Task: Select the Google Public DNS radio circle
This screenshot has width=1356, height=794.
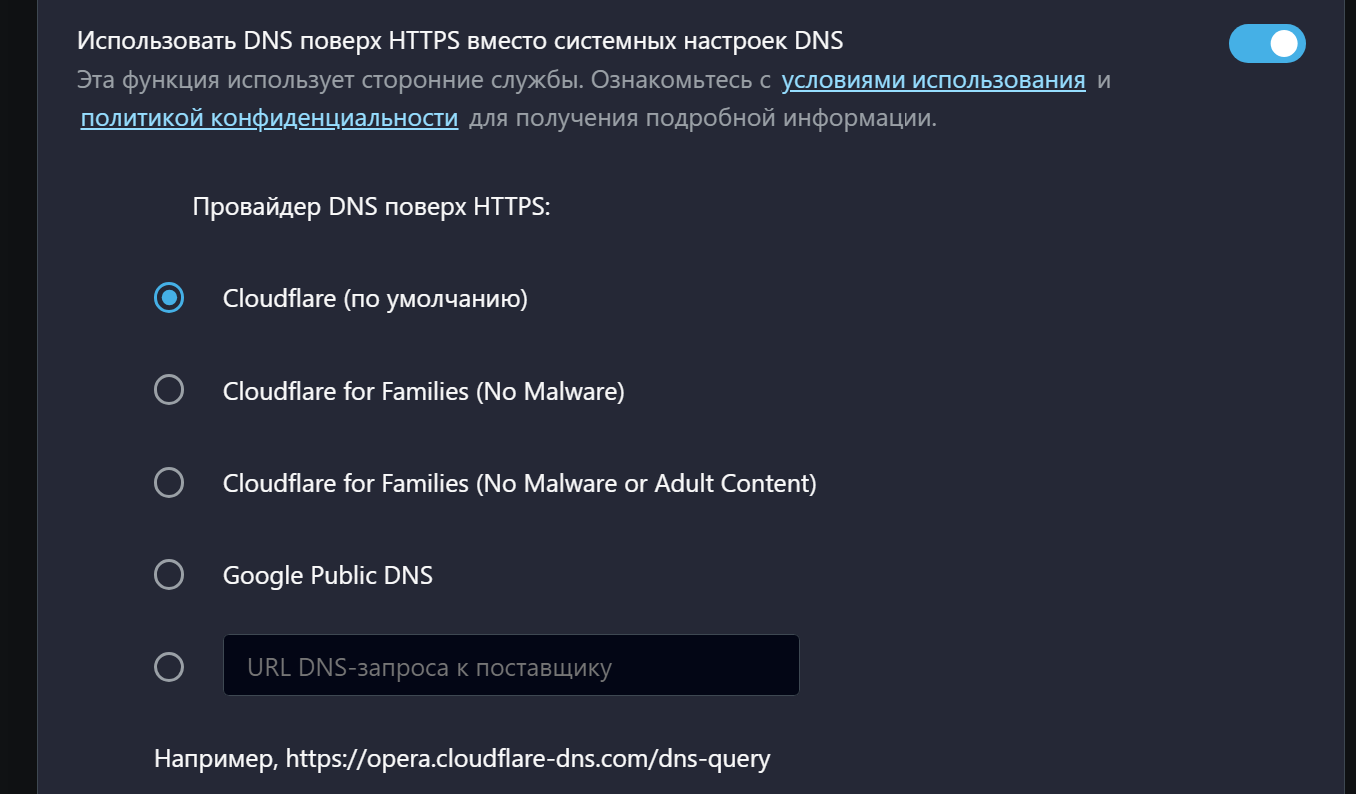Action: (x=169, y=575)
